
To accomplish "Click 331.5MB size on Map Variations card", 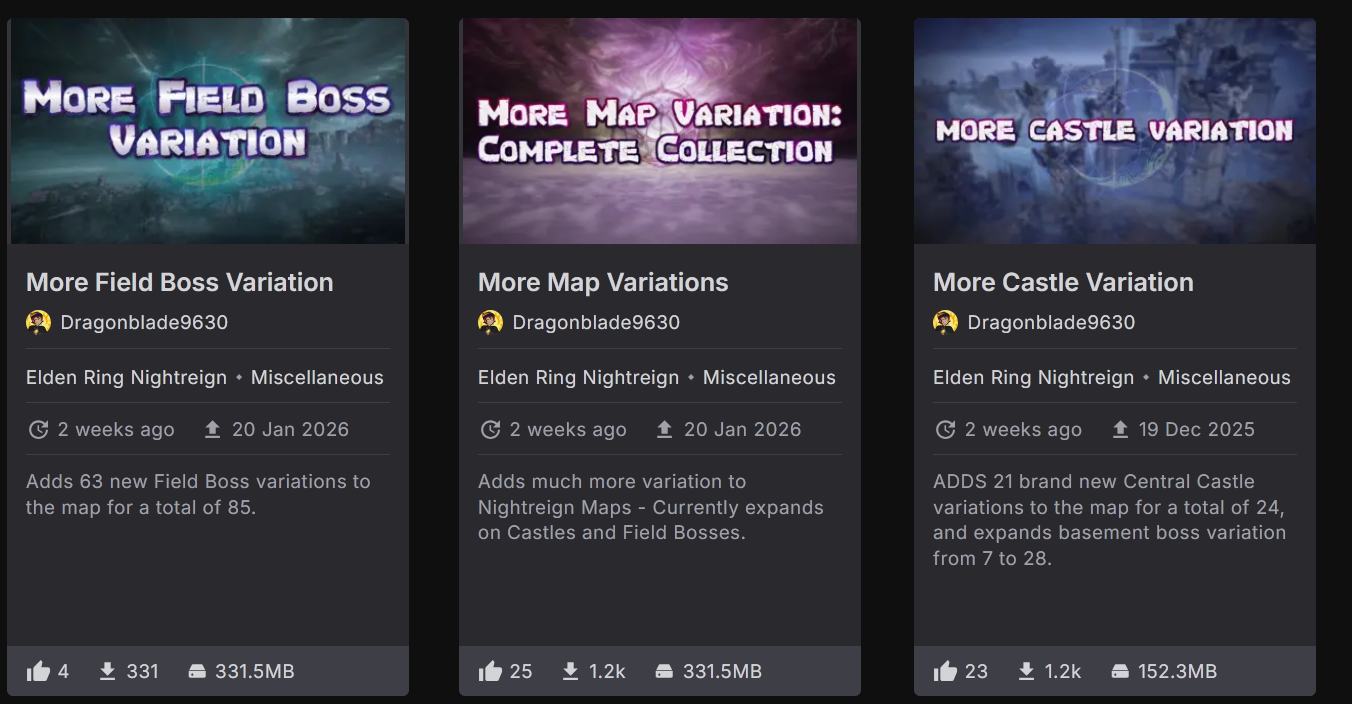I will click(x=722, y=671).
